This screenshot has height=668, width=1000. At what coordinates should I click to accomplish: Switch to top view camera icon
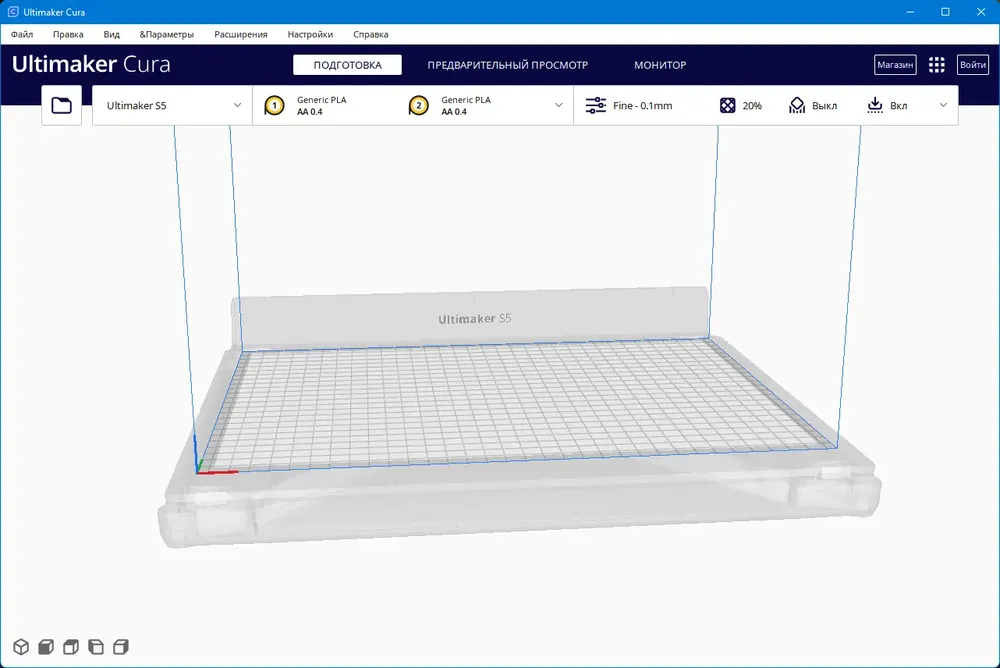[71, 647]
